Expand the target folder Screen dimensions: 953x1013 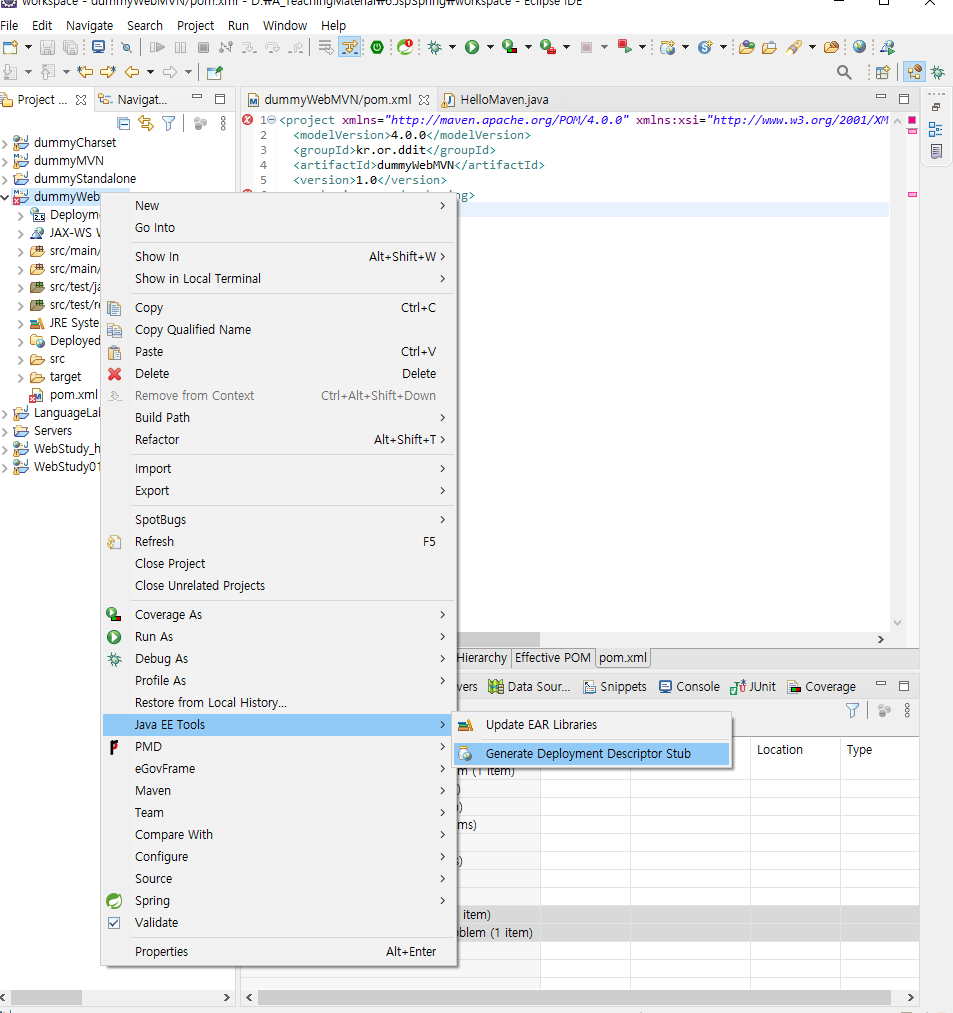21,377
